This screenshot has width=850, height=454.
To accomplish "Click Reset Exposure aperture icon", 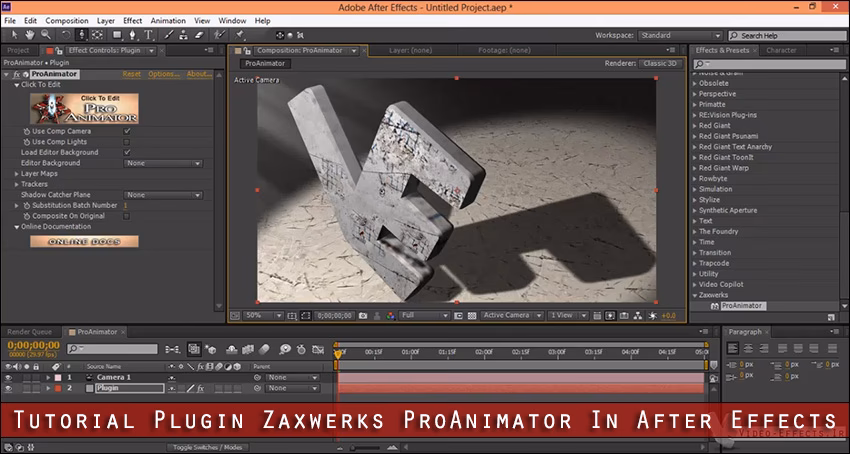I will point(653,316).
